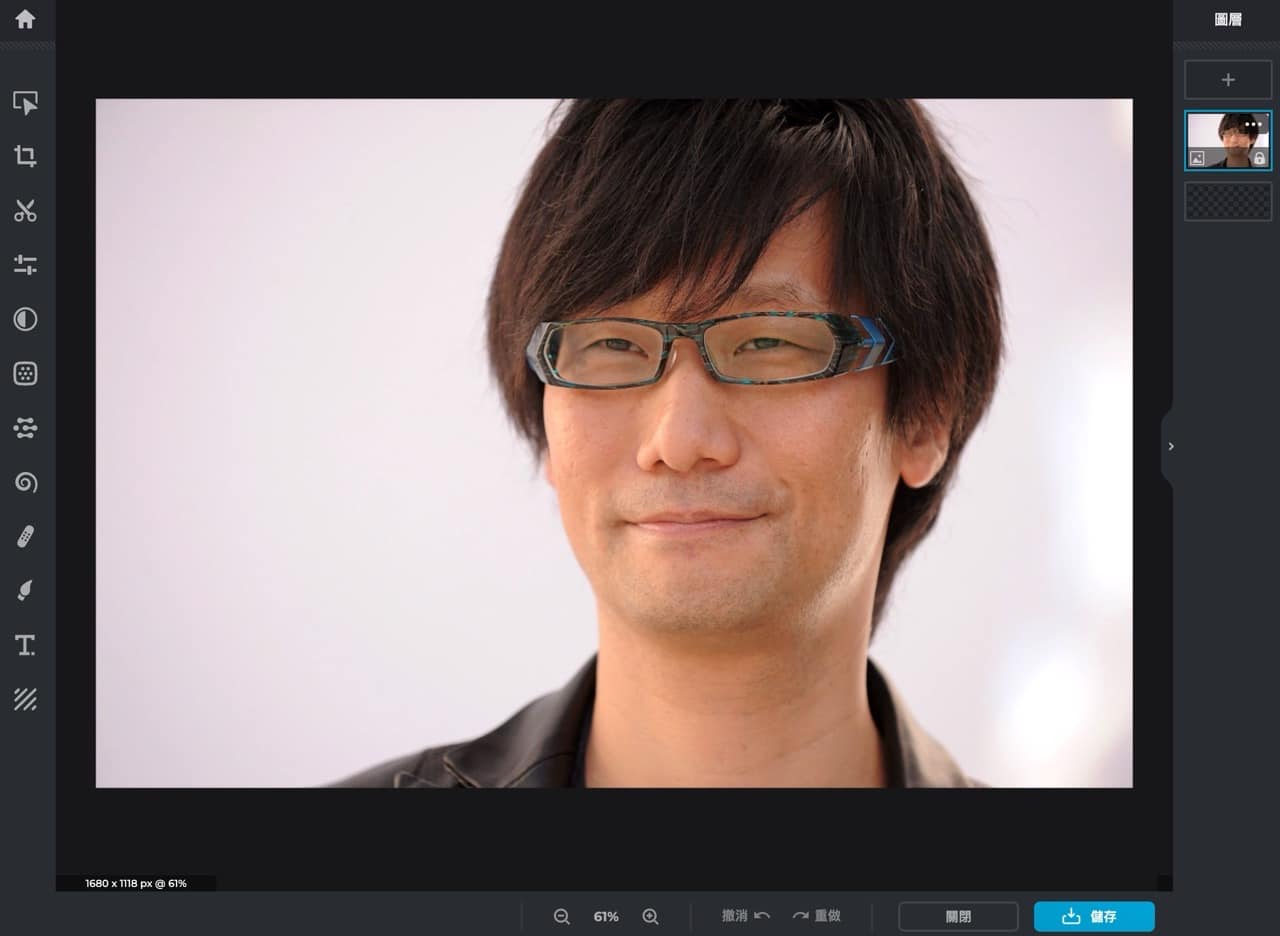Select the spiral swirl tool

(25, 483)
